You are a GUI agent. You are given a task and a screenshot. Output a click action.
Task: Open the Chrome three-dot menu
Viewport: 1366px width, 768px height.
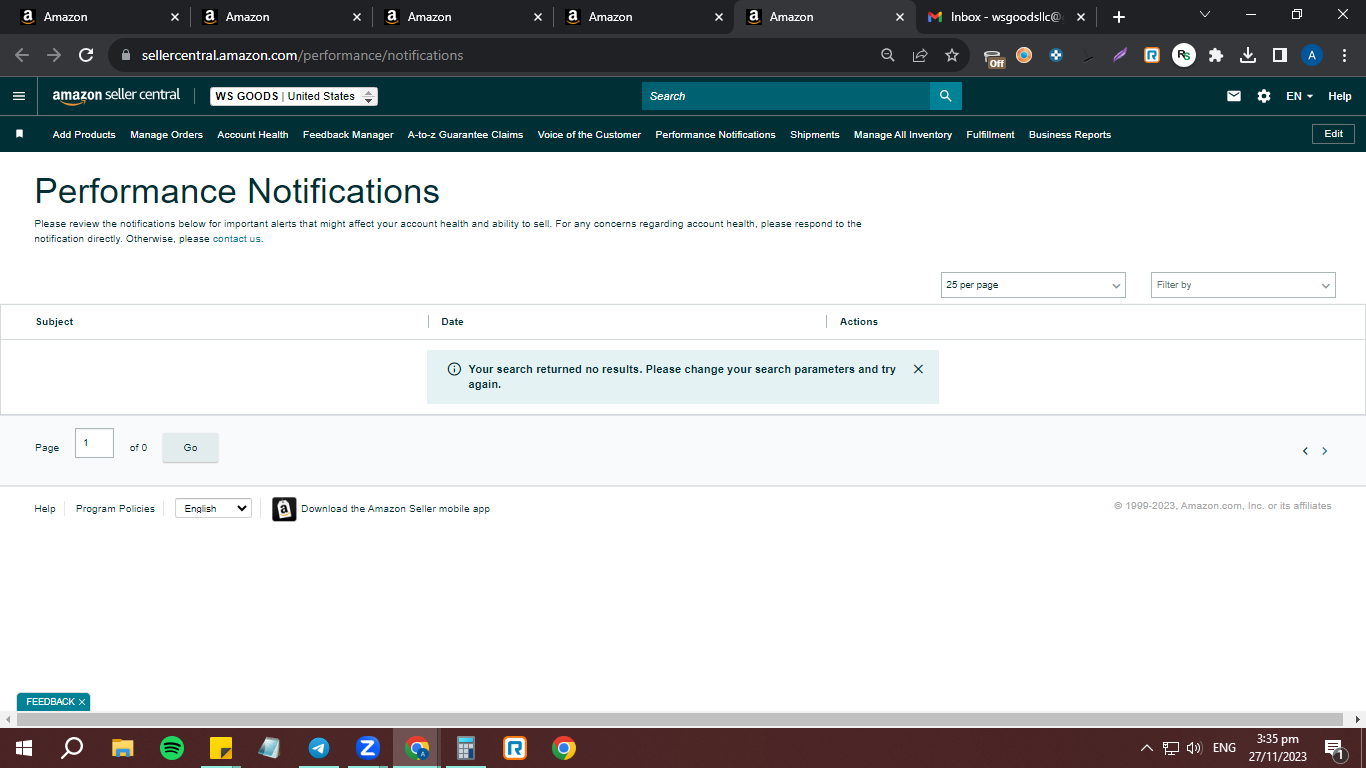tap(1343, 55)
